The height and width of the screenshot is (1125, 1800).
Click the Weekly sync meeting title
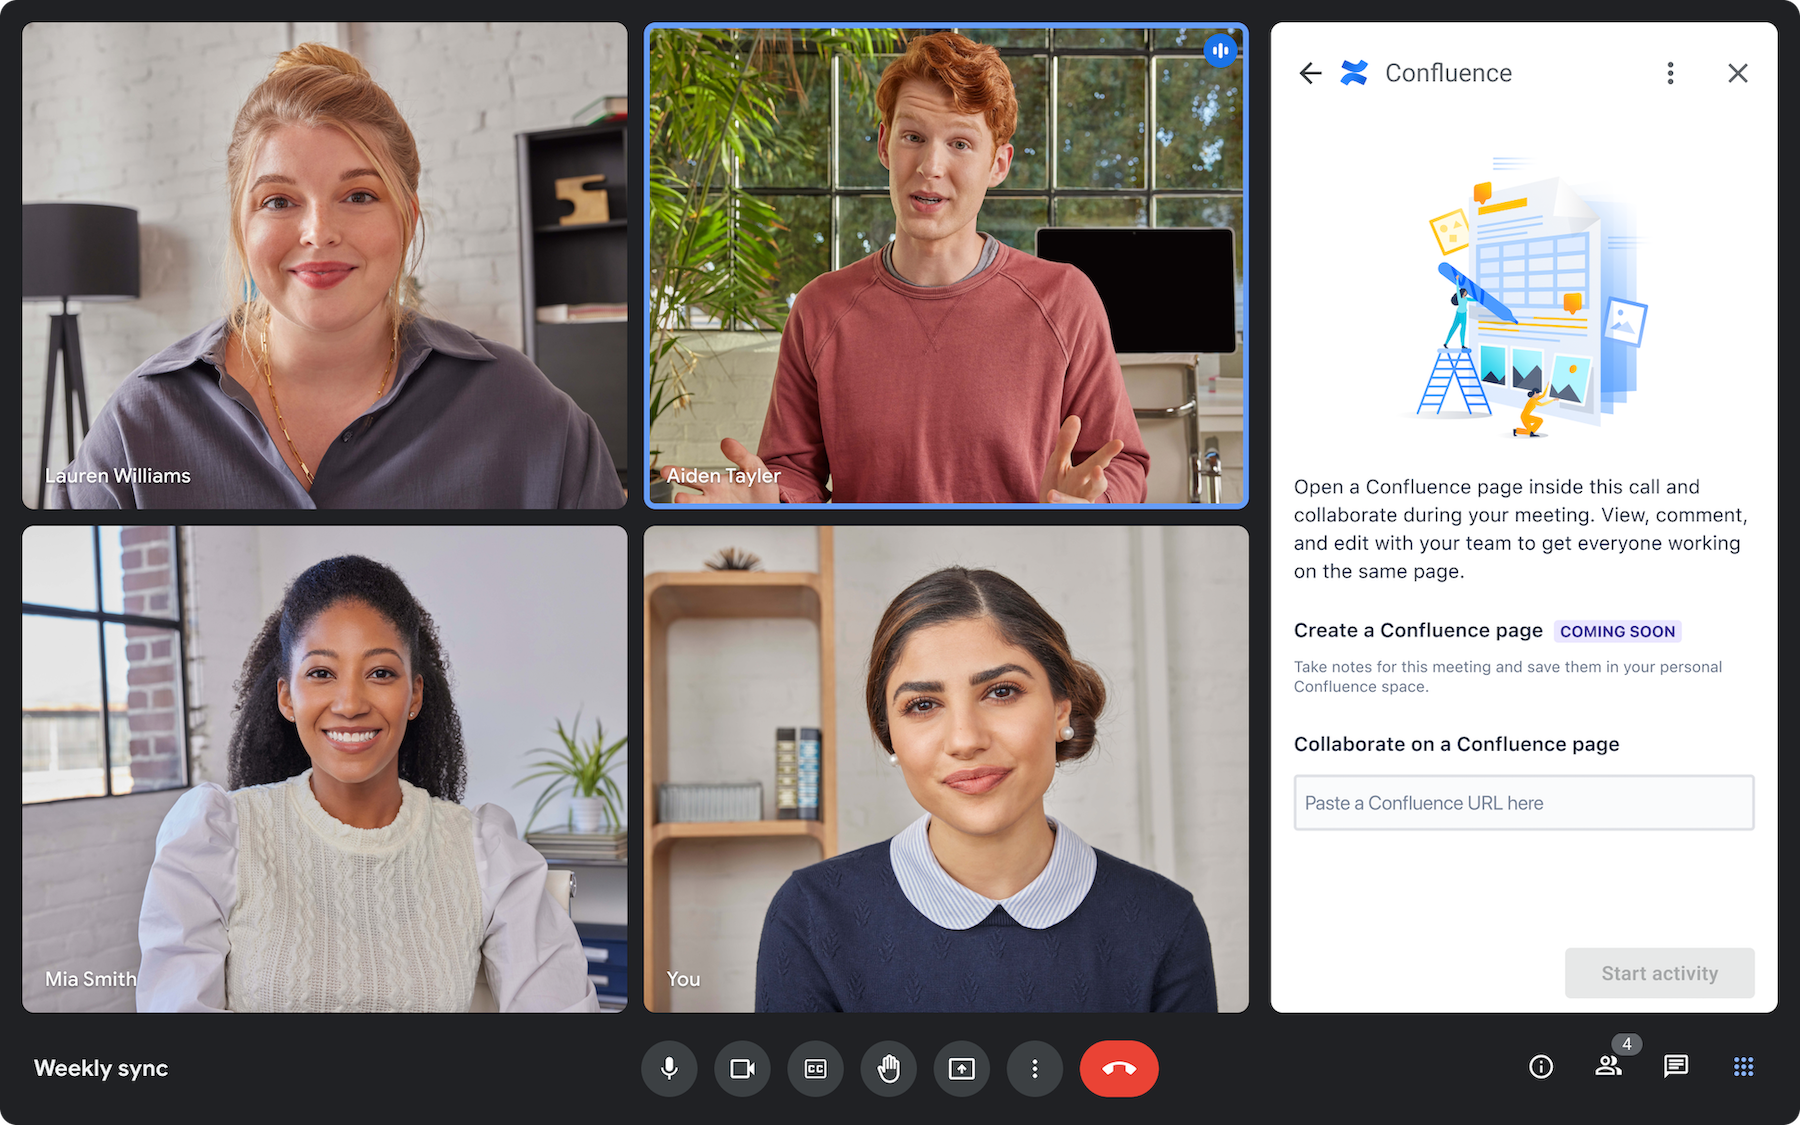[x=101, y=1068]
